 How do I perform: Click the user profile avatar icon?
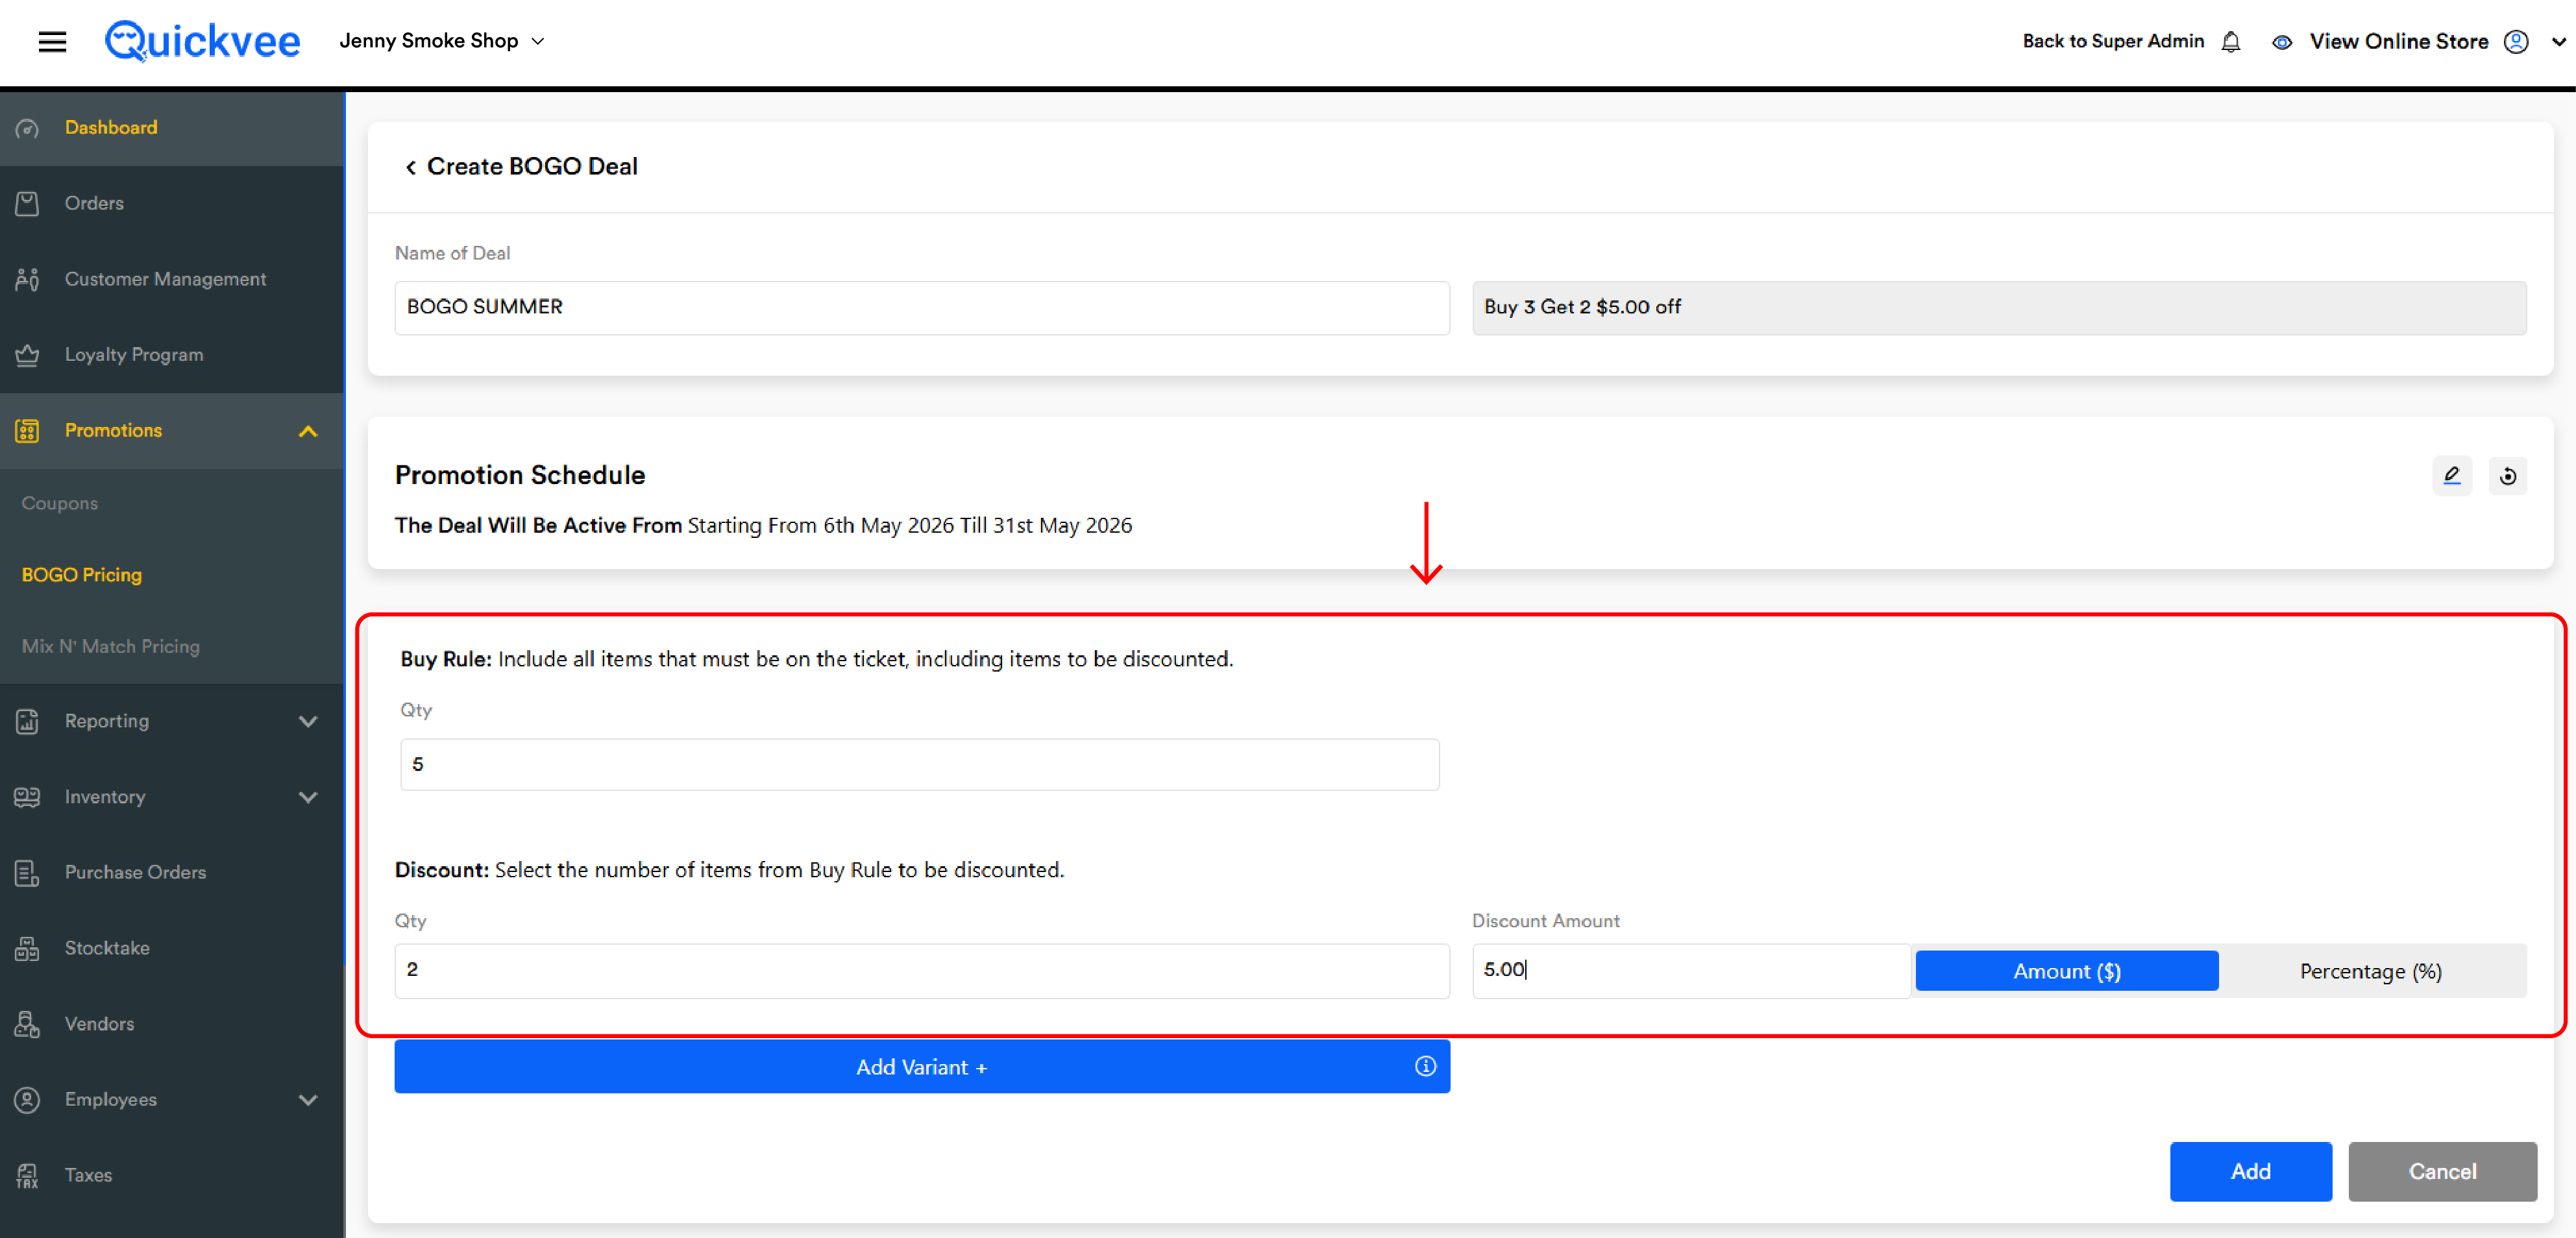[2516, 42]
